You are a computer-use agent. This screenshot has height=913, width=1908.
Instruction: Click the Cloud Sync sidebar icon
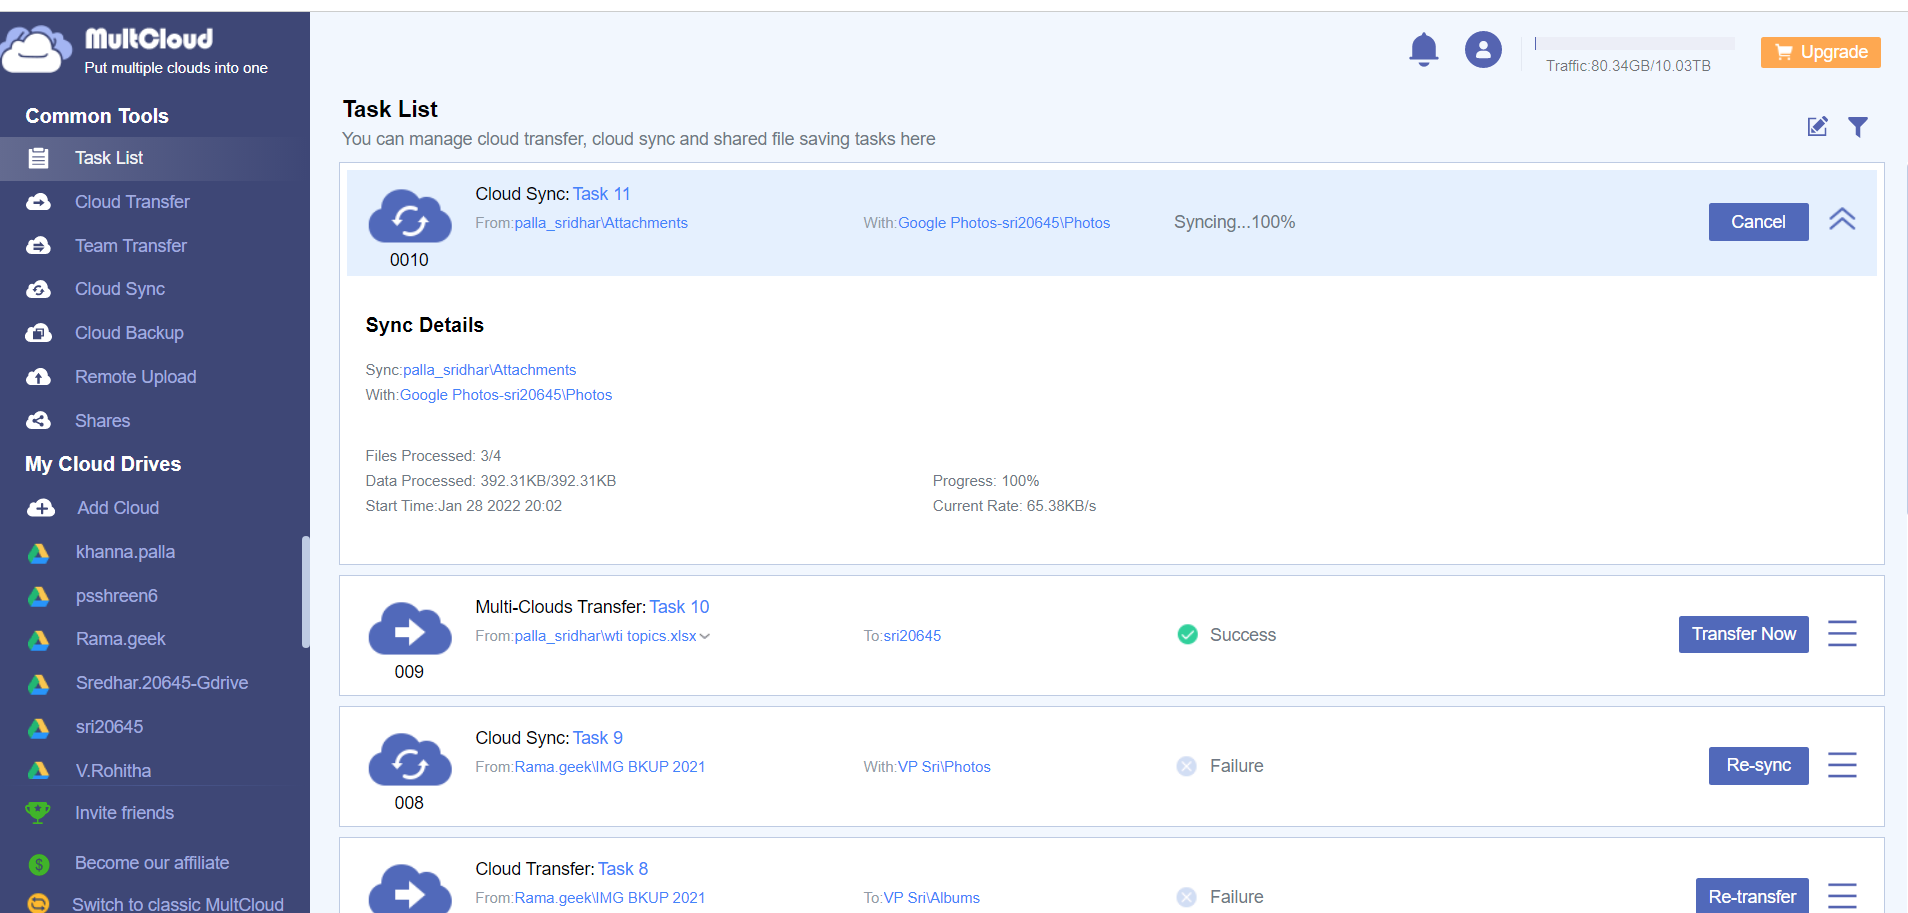click(x=38, y=289)
